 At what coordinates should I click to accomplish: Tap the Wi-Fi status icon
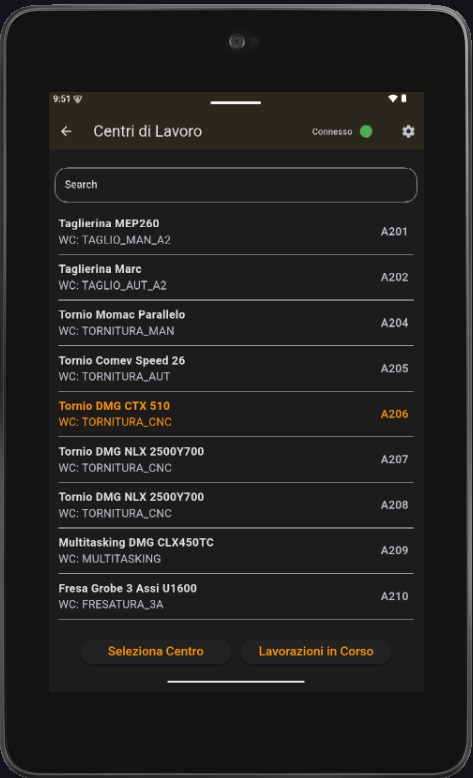click(393, 99)
